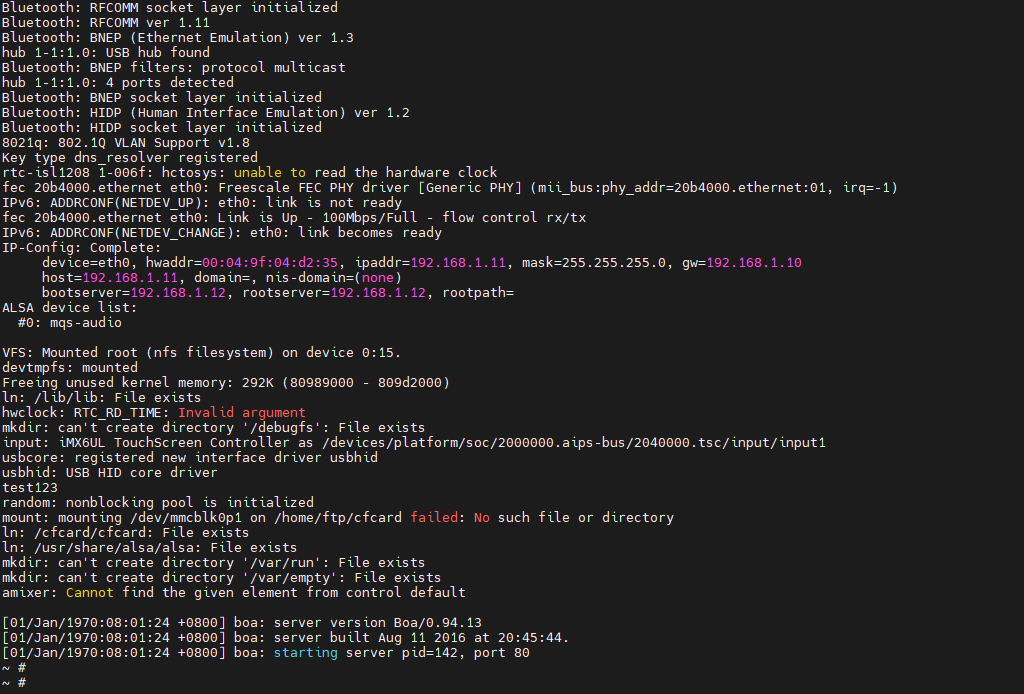This screenshot has width=1024, height=694.
Task: Click the bootserver address 192.168.1.12
Action: click(x=178, y=292)
